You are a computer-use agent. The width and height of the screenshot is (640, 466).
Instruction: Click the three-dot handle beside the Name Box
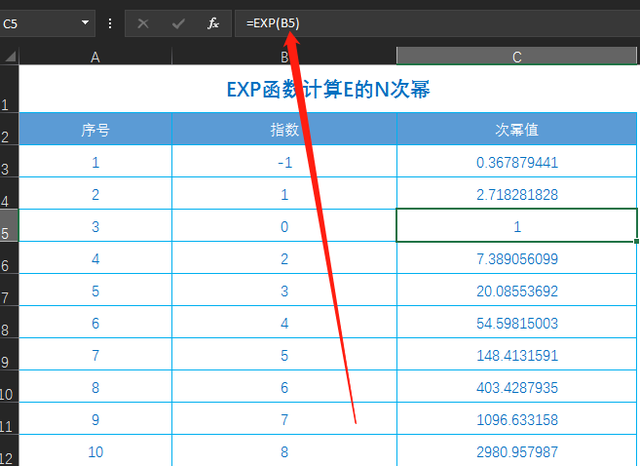[x=110, y=23]
